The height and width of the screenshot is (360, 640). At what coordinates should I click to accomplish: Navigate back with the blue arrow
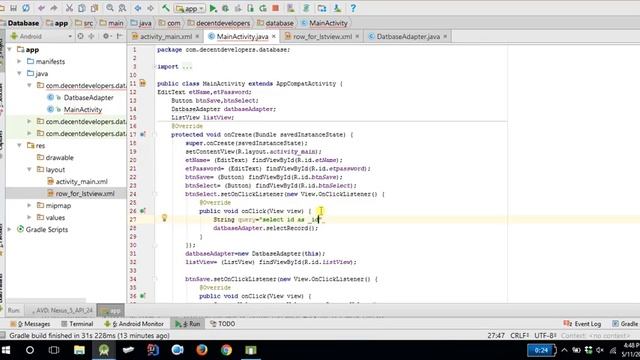pyautogui.click(x=138, y=8)
